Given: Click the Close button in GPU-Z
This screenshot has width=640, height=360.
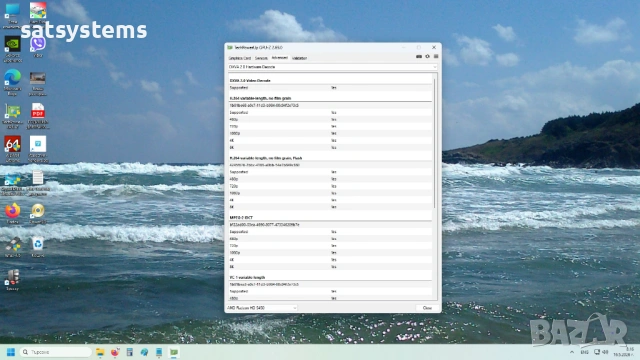Looking at the screenshot, I should click(x=427, y=308).
